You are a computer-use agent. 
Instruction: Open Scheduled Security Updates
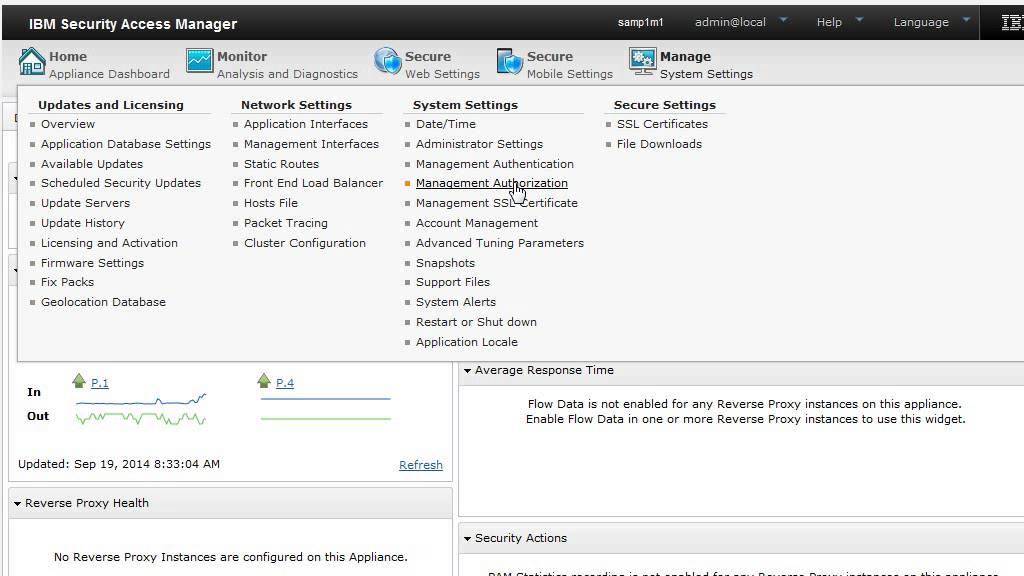pyautogui.click(x=121, y=184)
